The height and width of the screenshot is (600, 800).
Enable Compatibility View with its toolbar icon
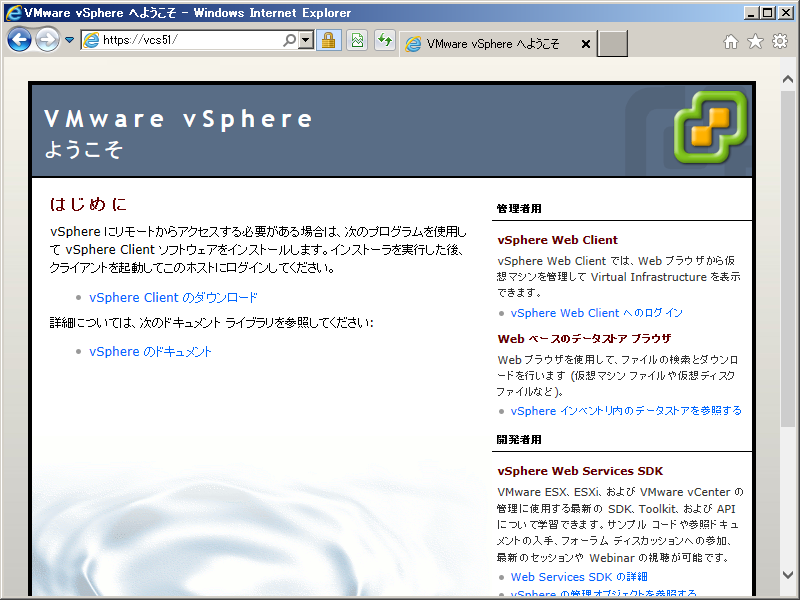[x=357, y=42]
